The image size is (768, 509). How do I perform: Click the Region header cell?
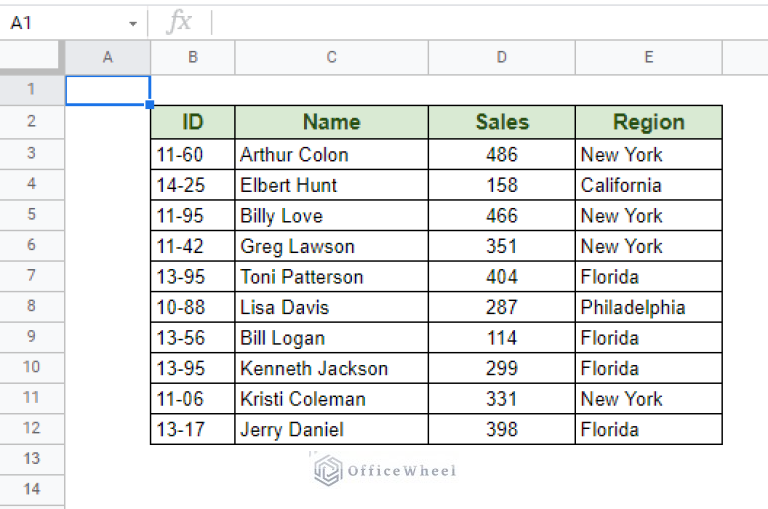pyautogui.click(x=648, y=122)
